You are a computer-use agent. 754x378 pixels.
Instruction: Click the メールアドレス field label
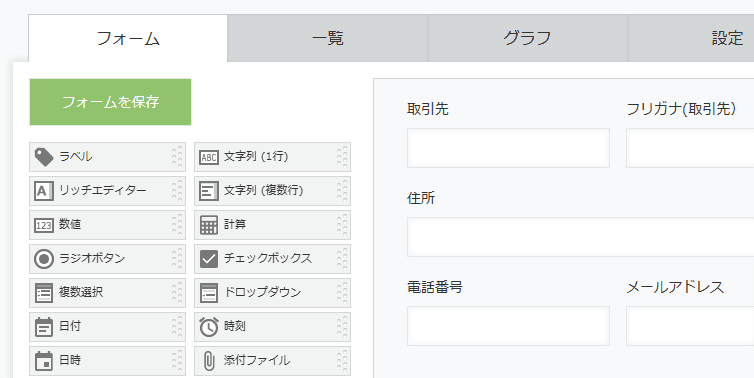click(x=675, y=287)
